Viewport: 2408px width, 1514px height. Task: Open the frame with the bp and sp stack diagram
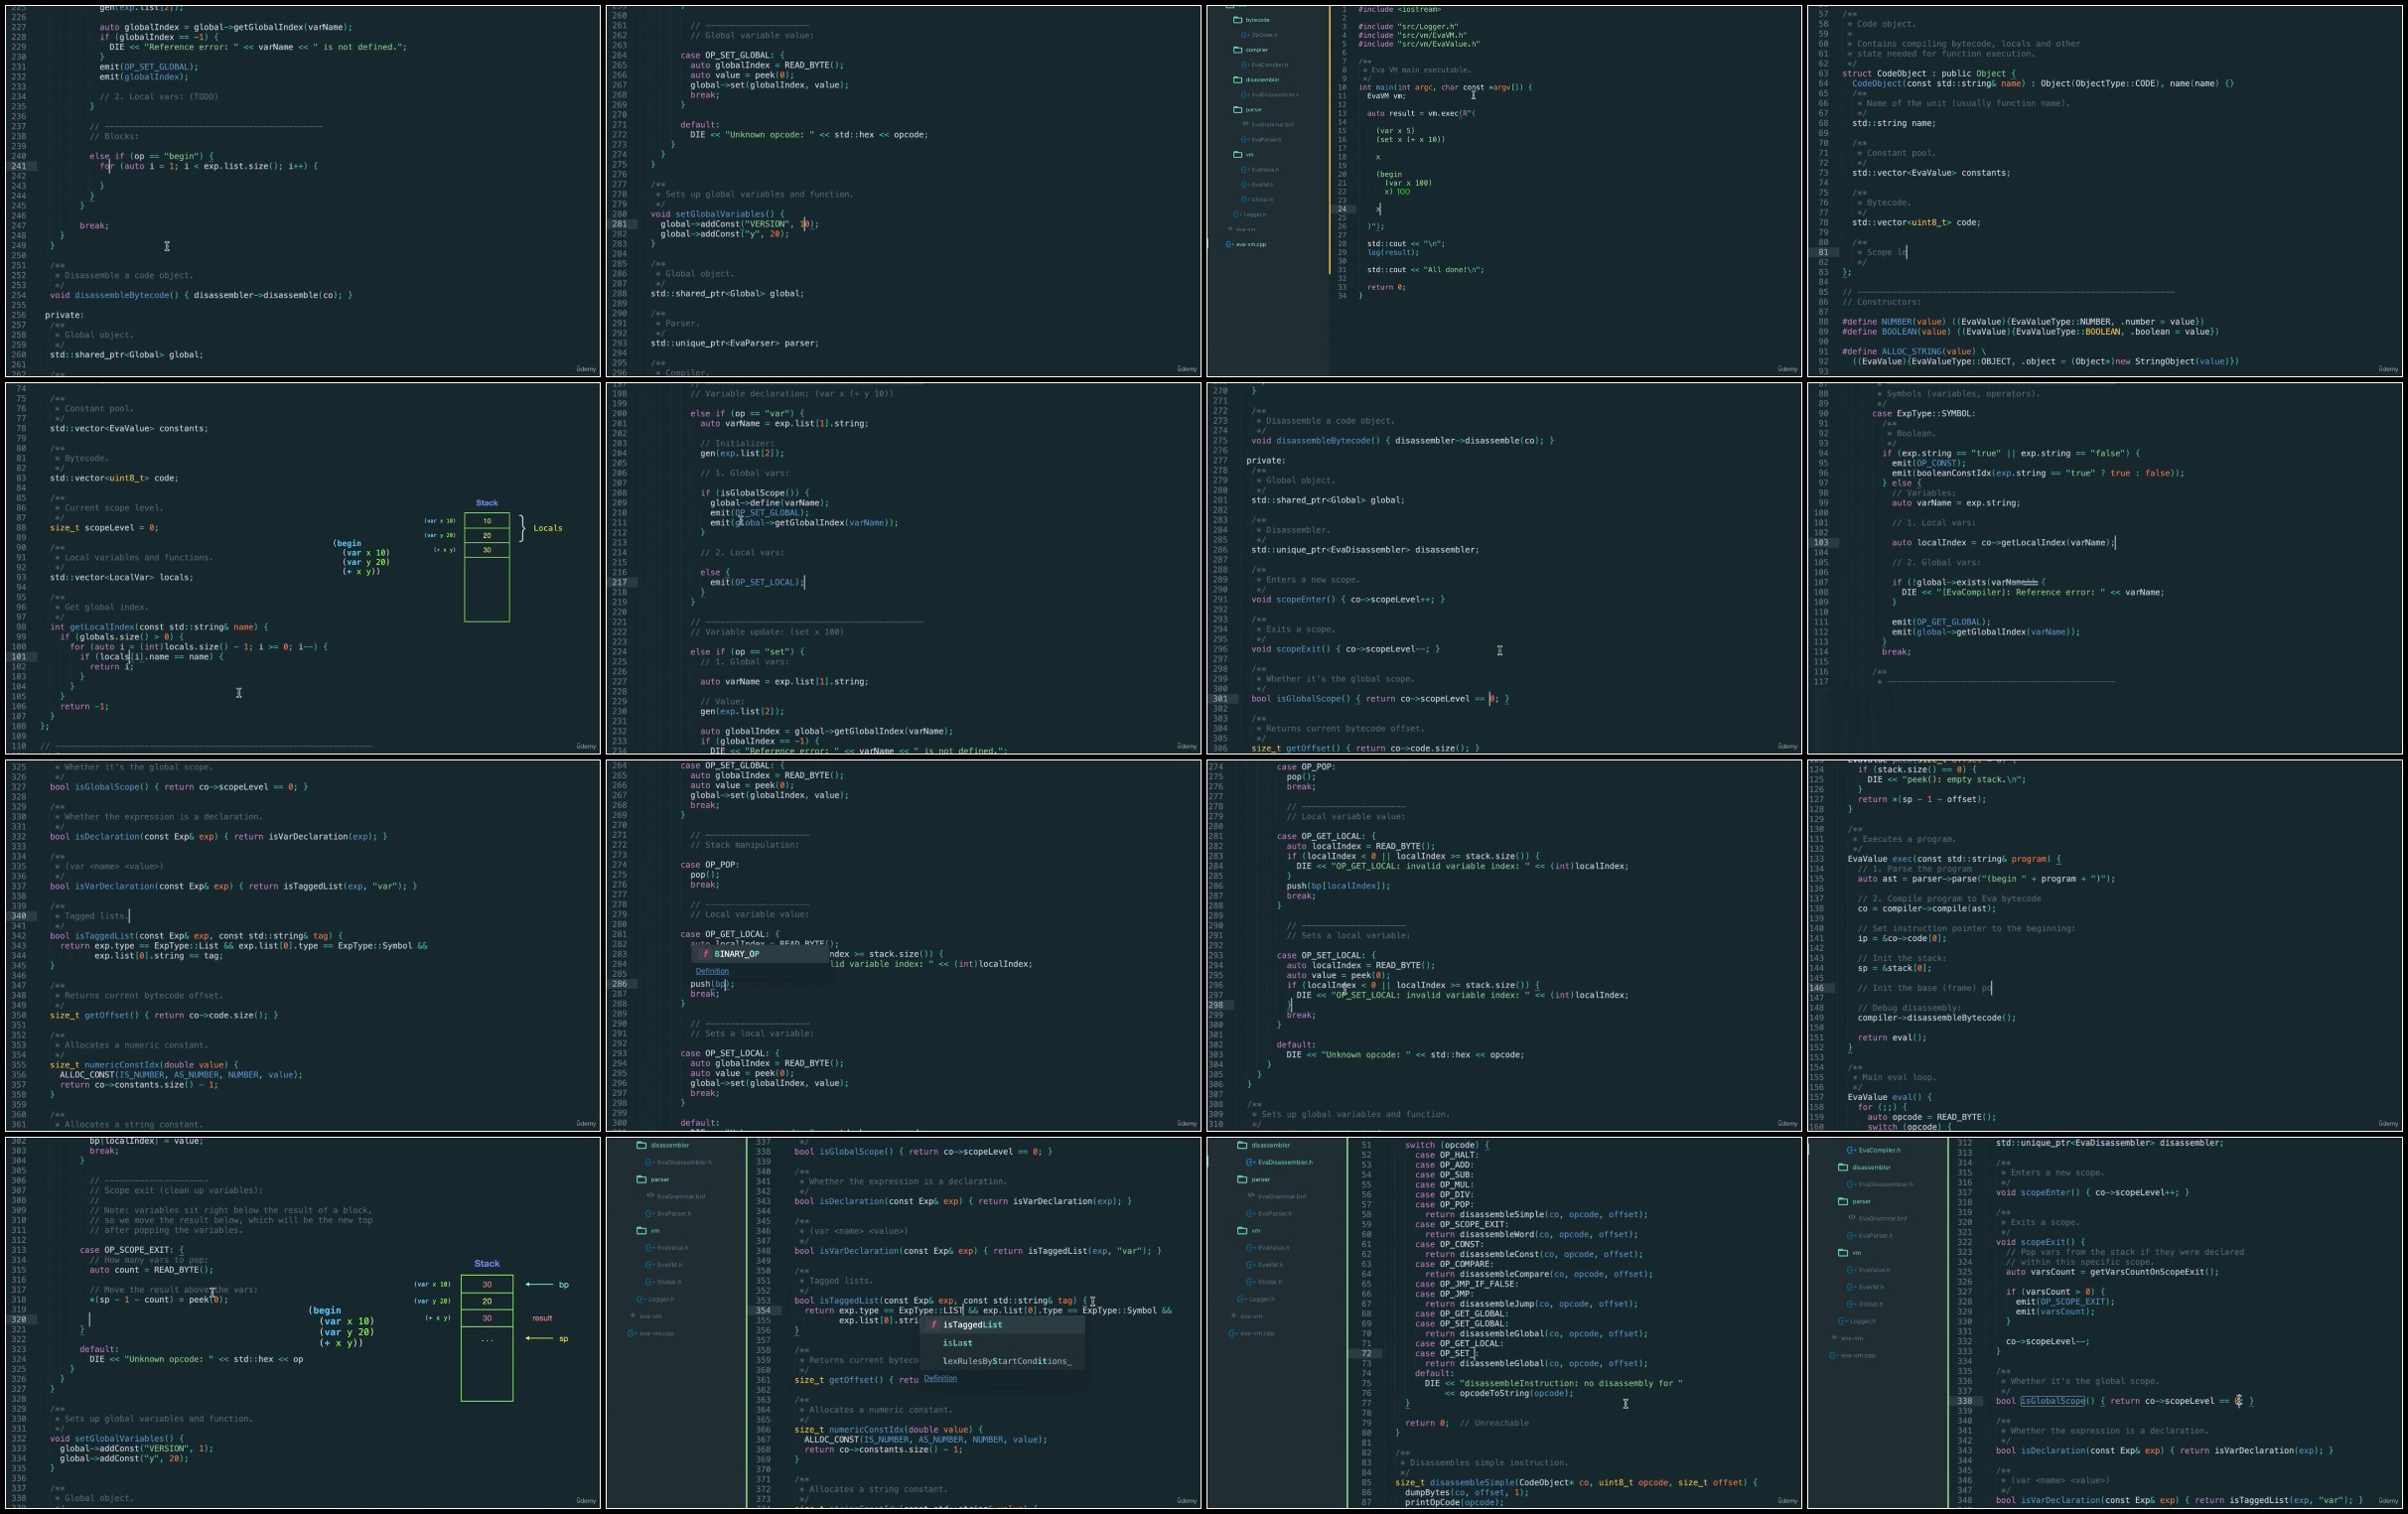[303, 1322]
